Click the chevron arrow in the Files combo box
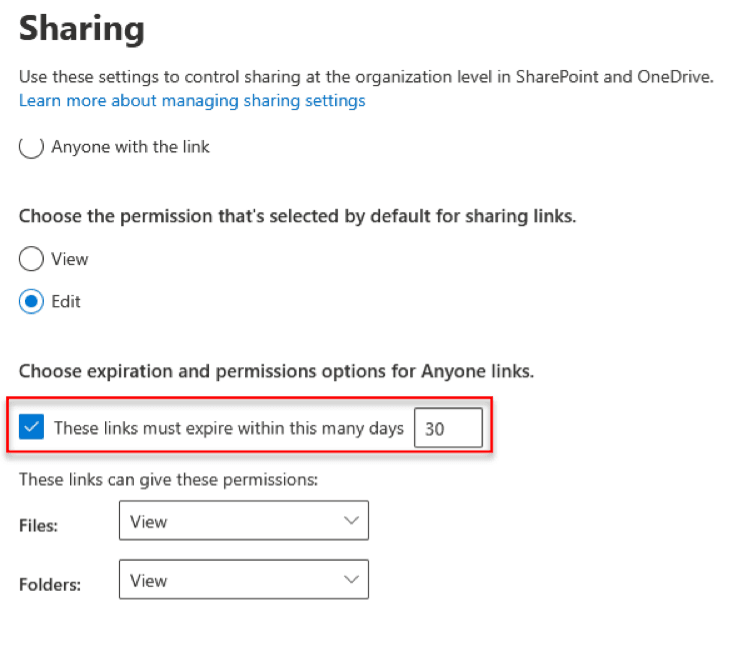740x663 pixels. click(x=350, y=521)
